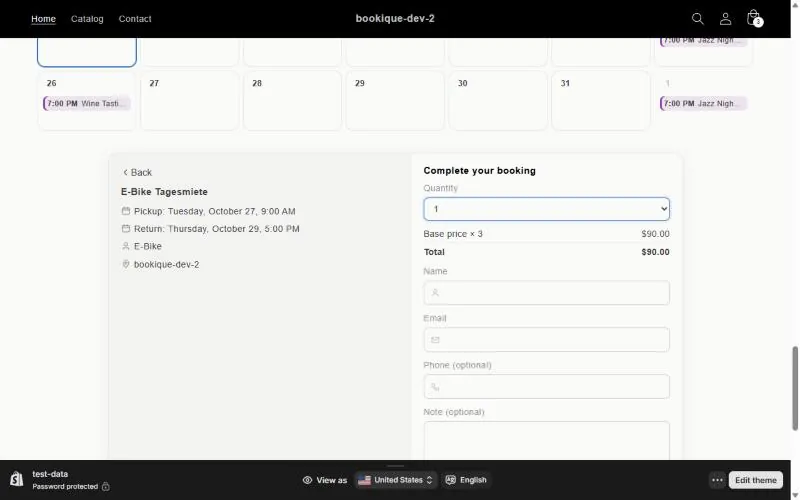Viewport: 800px width, 500px height.
Task: Select calendar day 27
Action: (190, 101)
